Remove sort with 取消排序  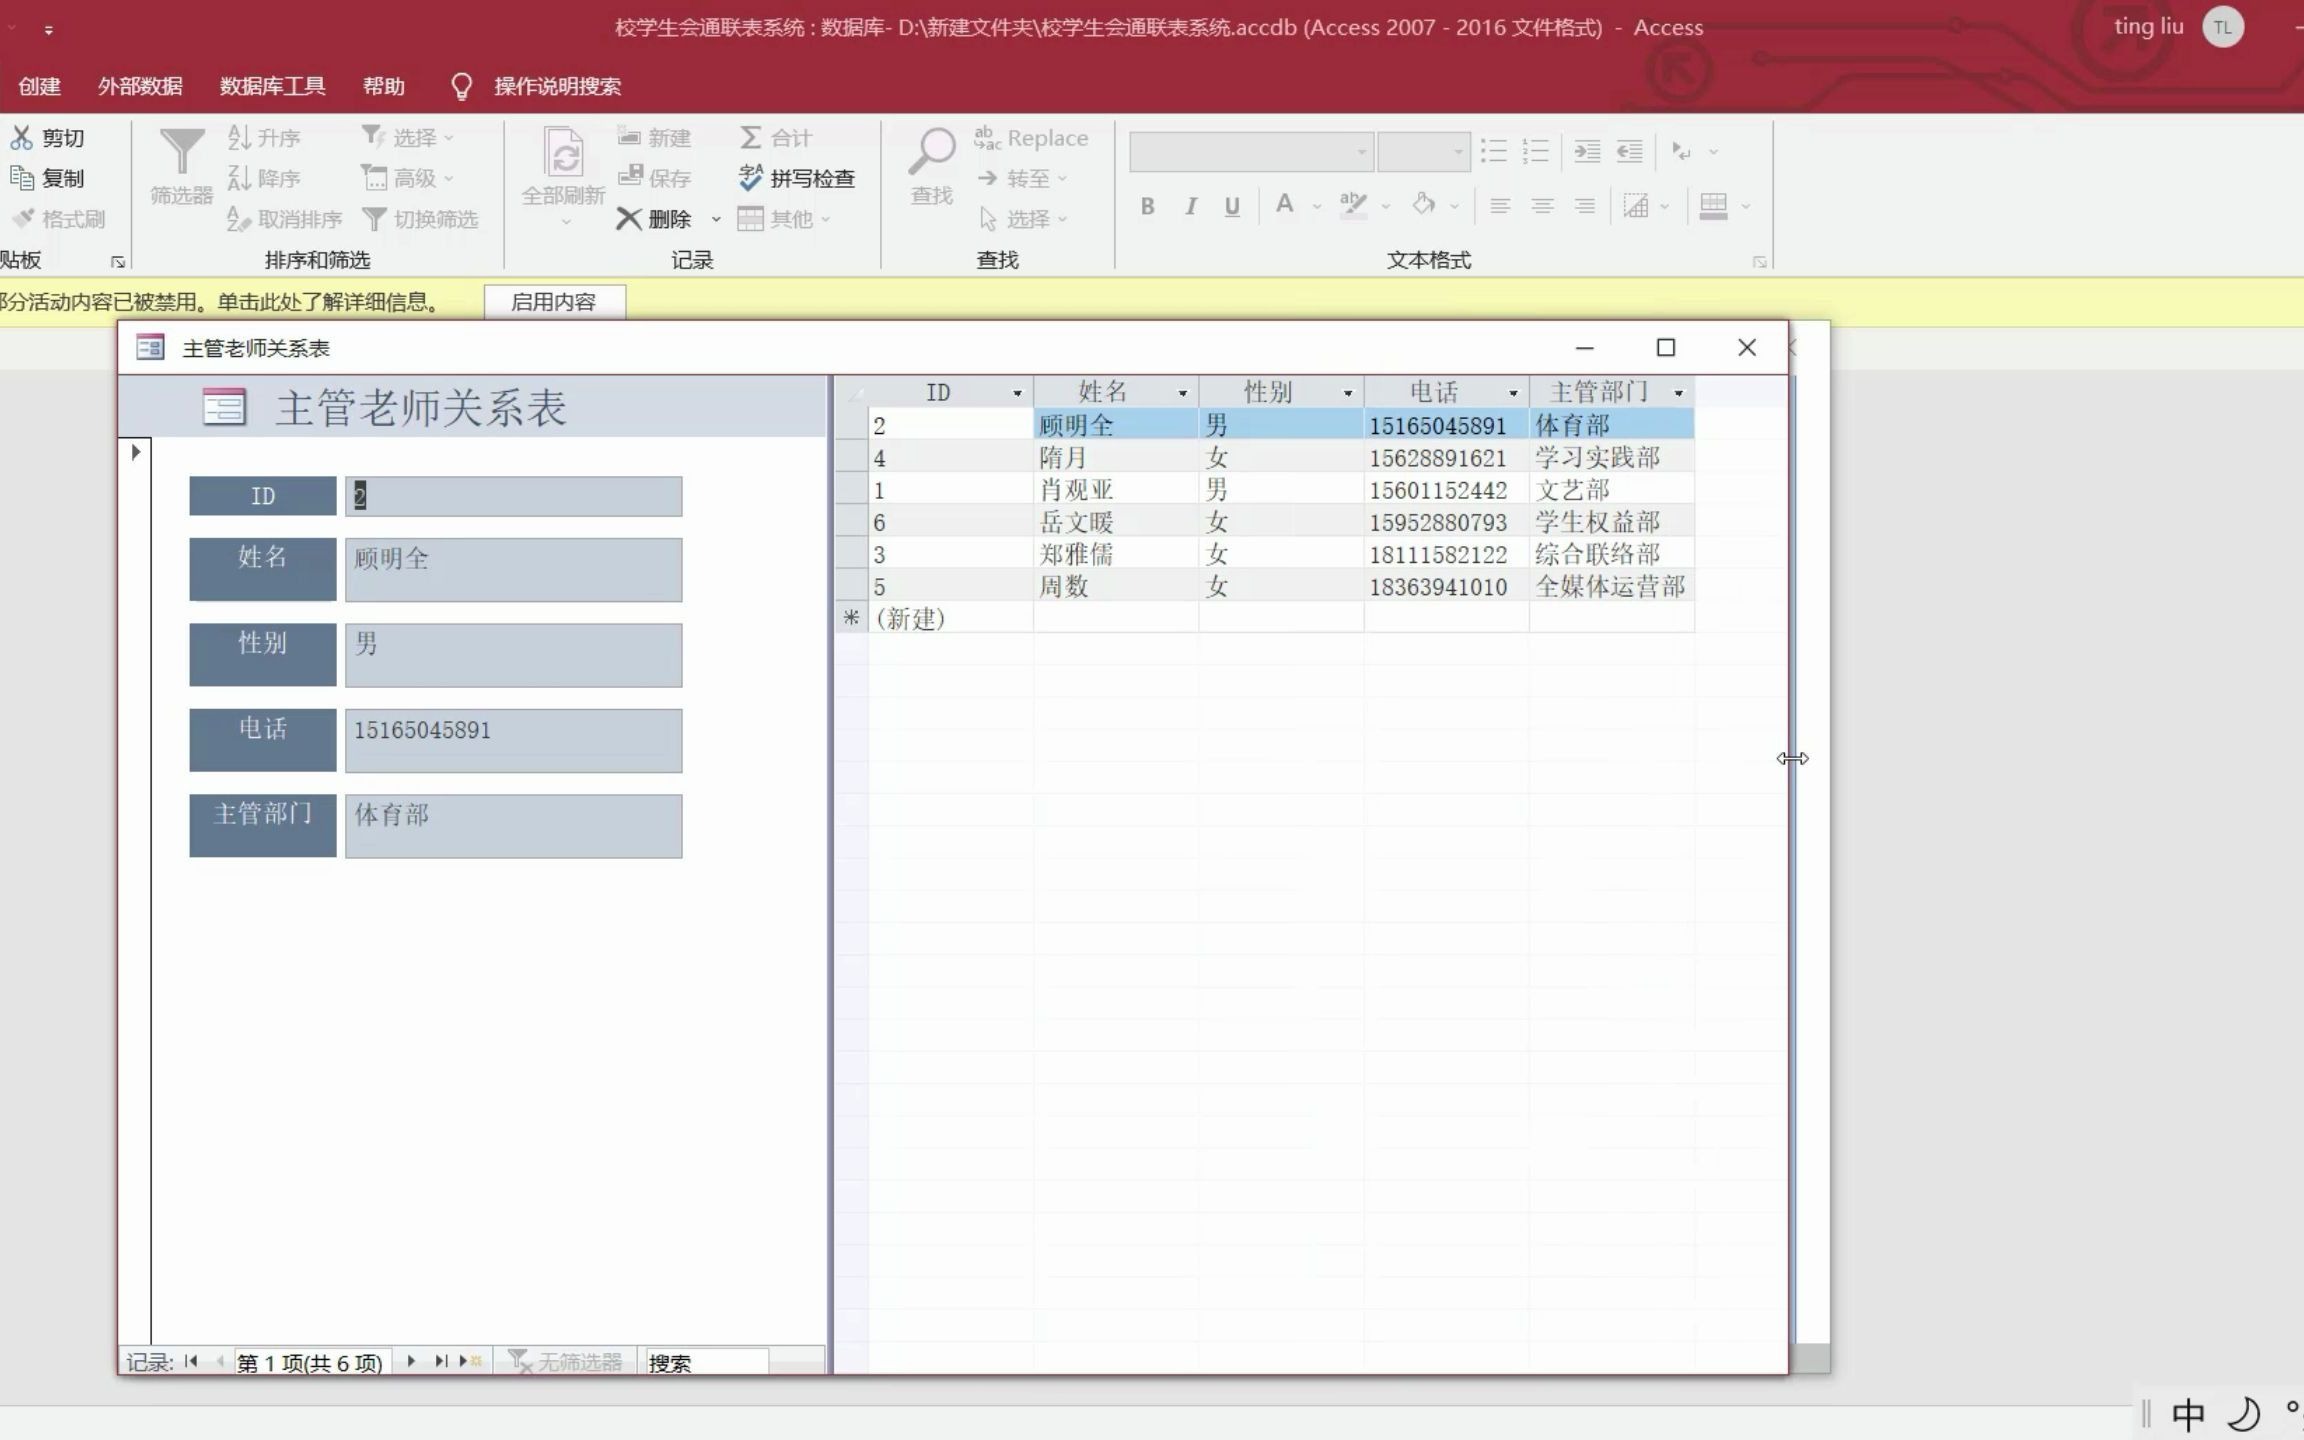click(284, 218)
